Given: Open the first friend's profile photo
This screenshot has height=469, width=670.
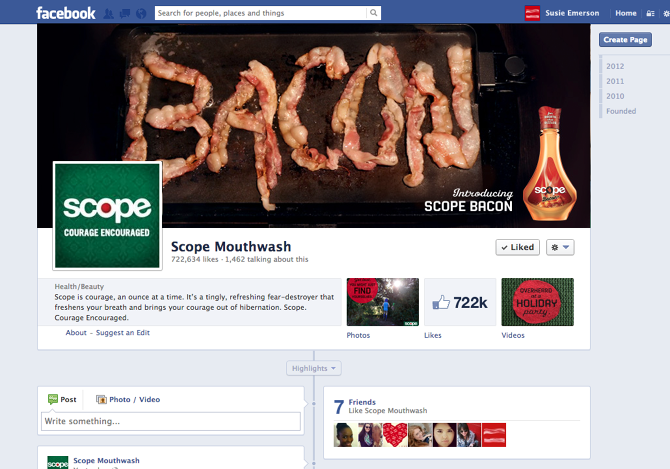Looking at the screenshot, I should 346,435.
